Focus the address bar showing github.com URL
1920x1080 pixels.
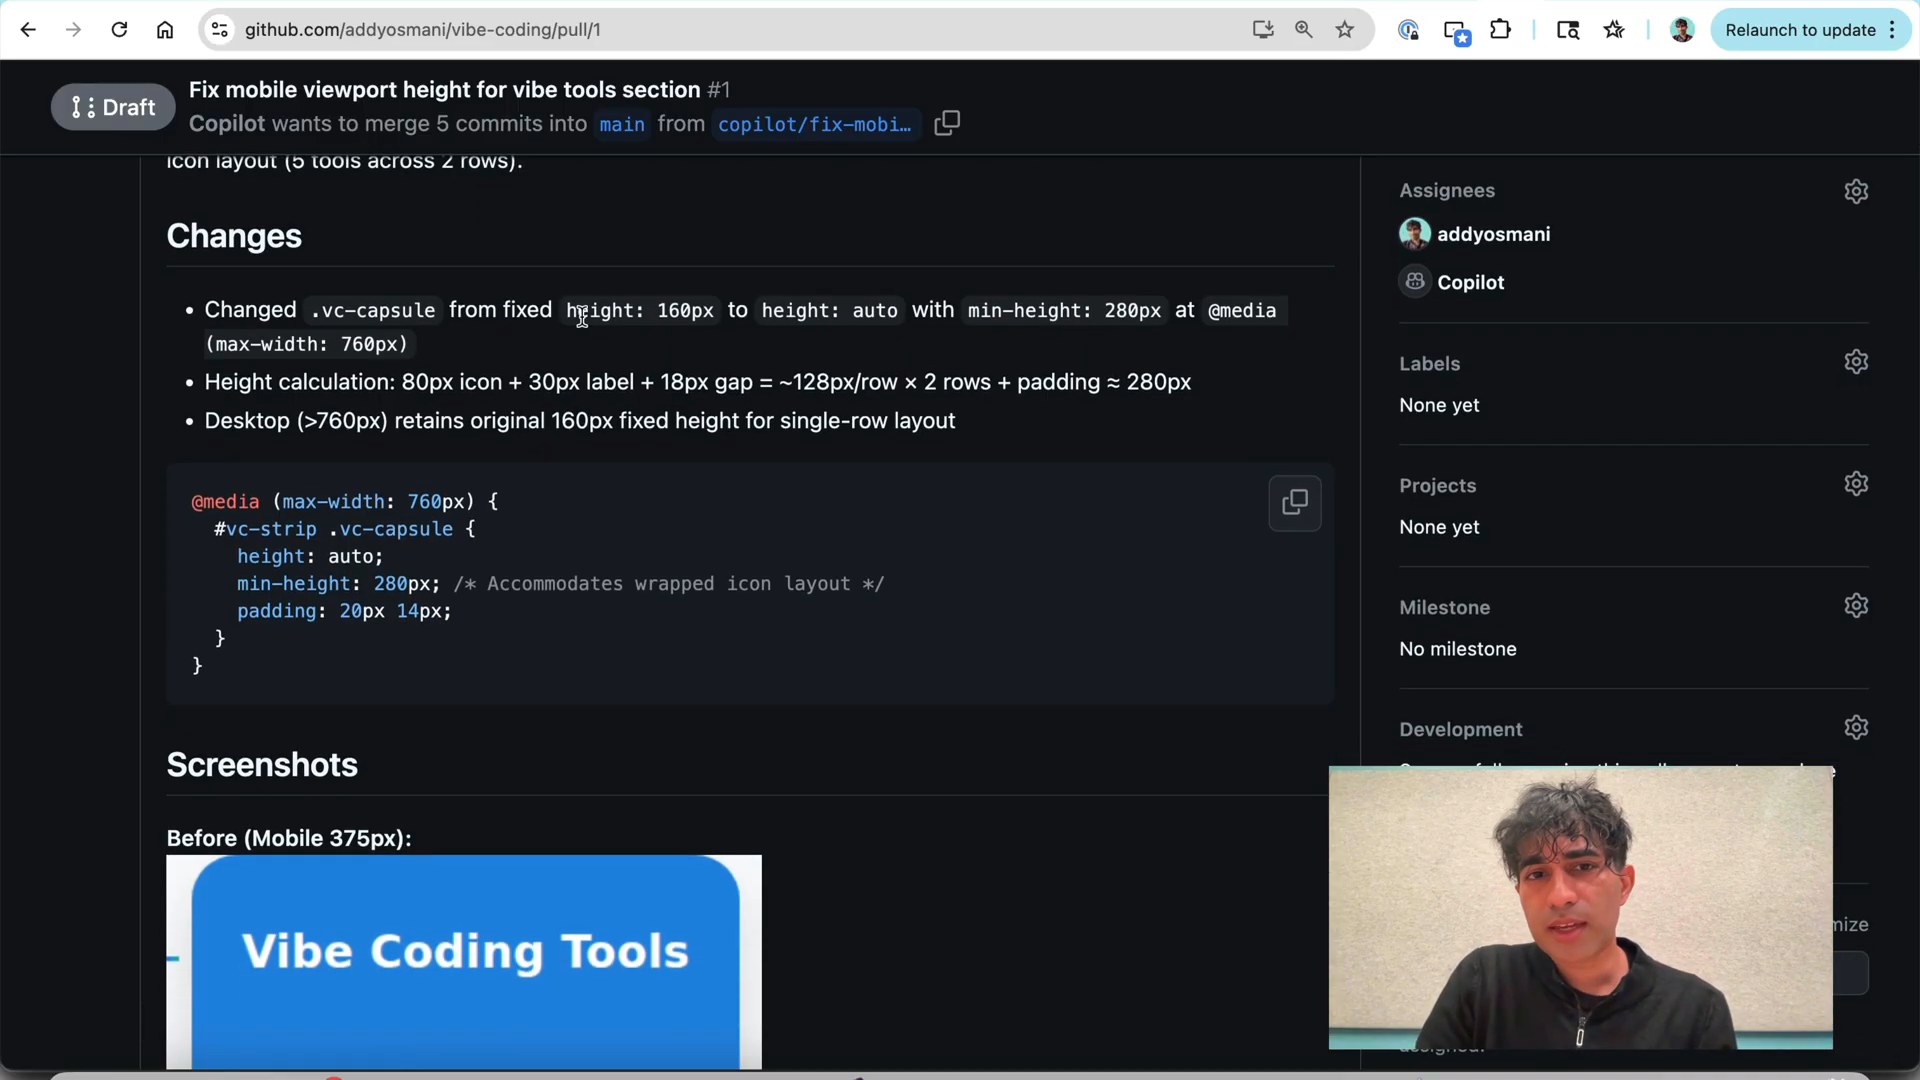pos(740,30)
